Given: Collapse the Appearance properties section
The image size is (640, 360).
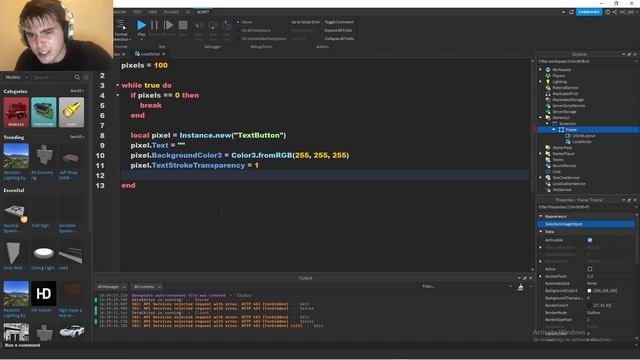Looking at the screenshot, I should point(541,216).
